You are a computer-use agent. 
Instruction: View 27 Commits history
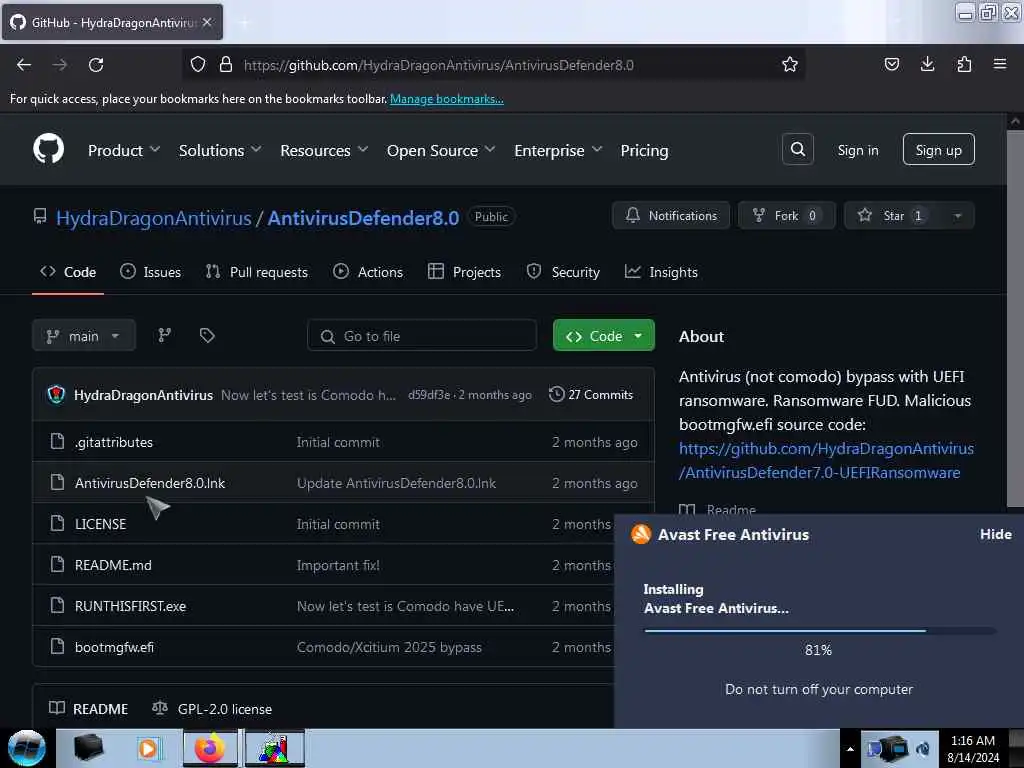click(x=591, y=394)
